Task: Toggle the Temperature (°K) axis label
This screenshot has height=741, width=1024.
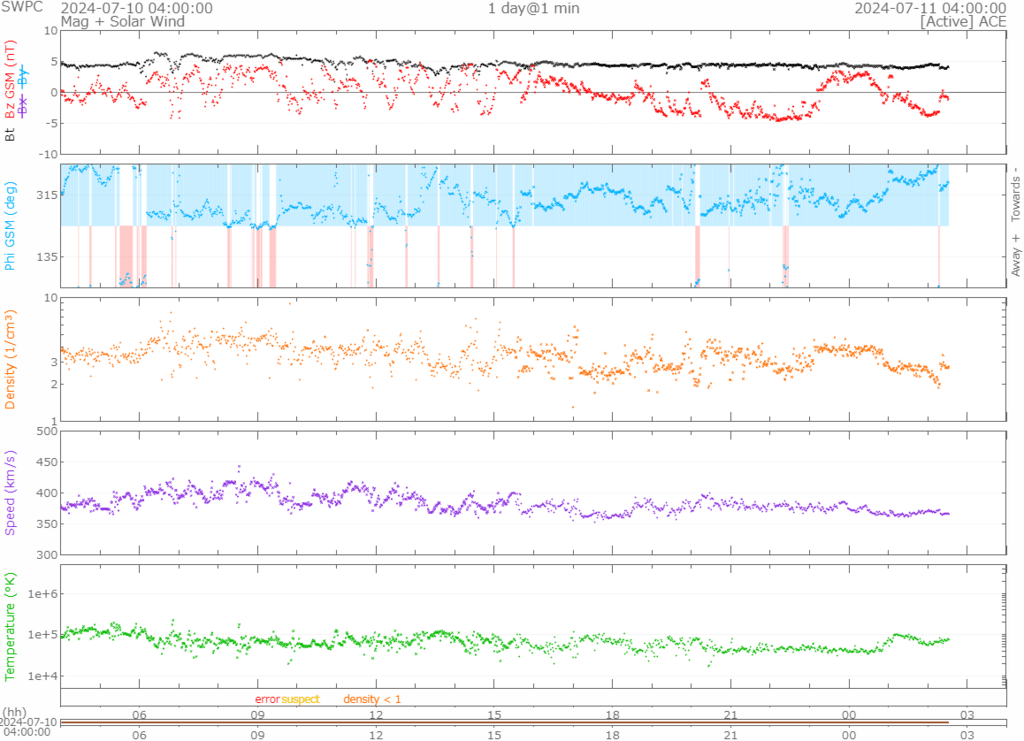Action: pyautogui.click(x=10, y=627)
